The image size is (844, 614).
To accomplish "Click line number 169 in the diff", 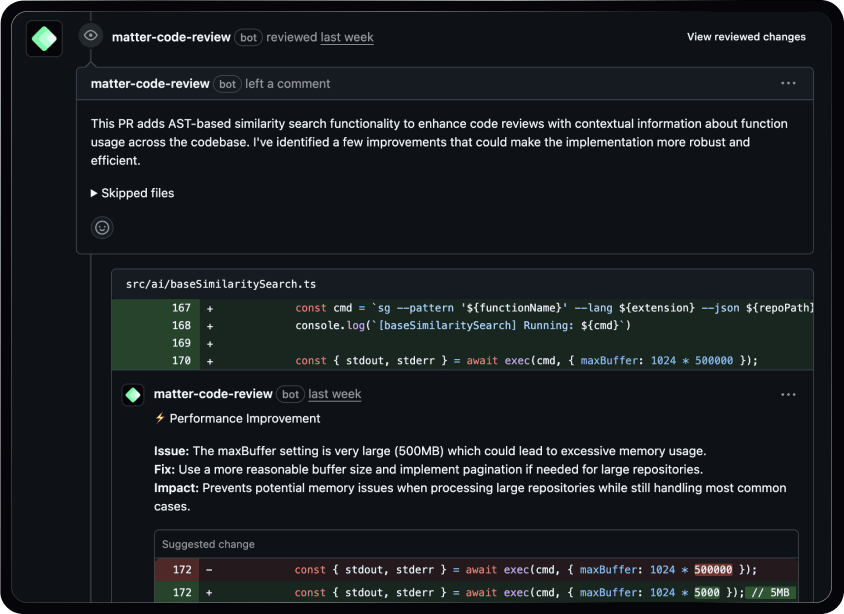I will pyautogui.click(x=181, y=343).
